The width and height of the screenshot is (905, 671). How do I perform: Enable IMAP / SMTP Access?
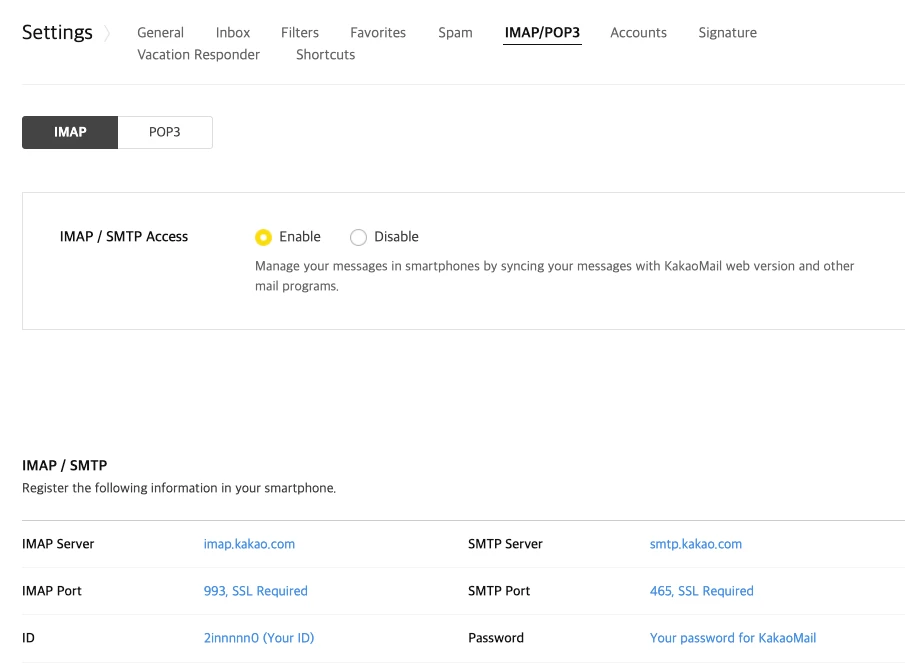point(264,237)
